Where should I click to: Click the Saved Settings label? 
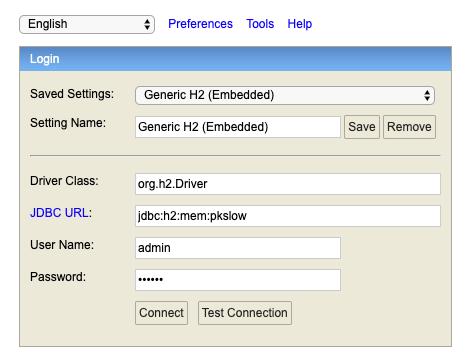tap(72, 94)
